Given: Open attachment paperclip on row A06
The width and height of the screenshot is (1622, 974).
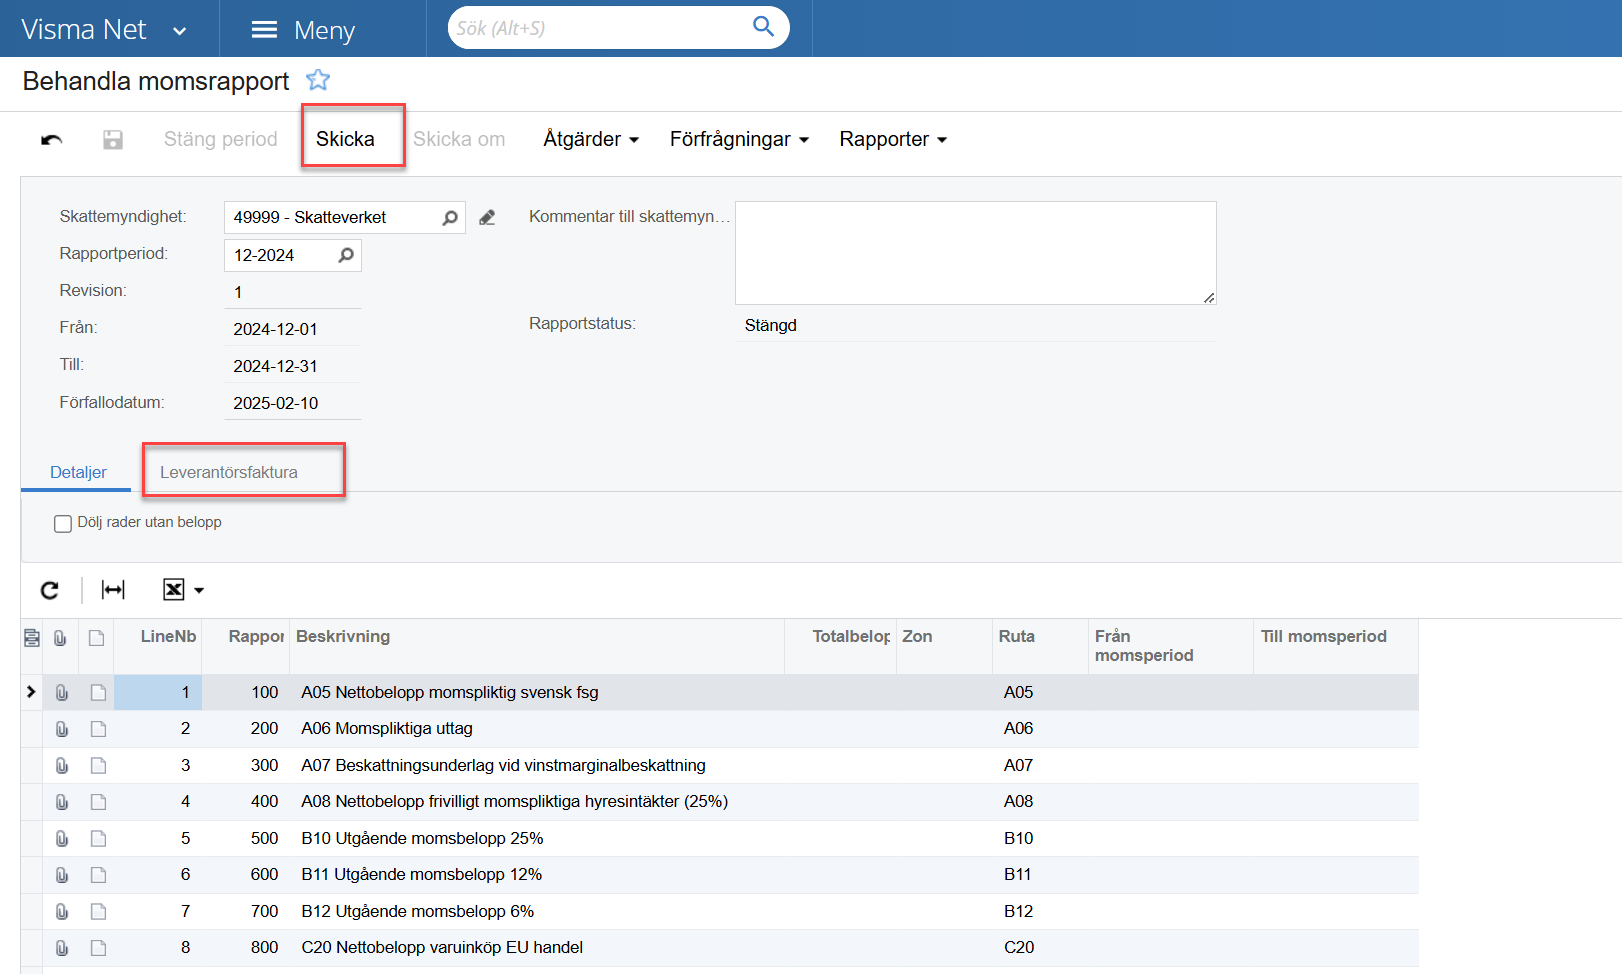Looking at the screenshot, I should (x=62, y=729).
